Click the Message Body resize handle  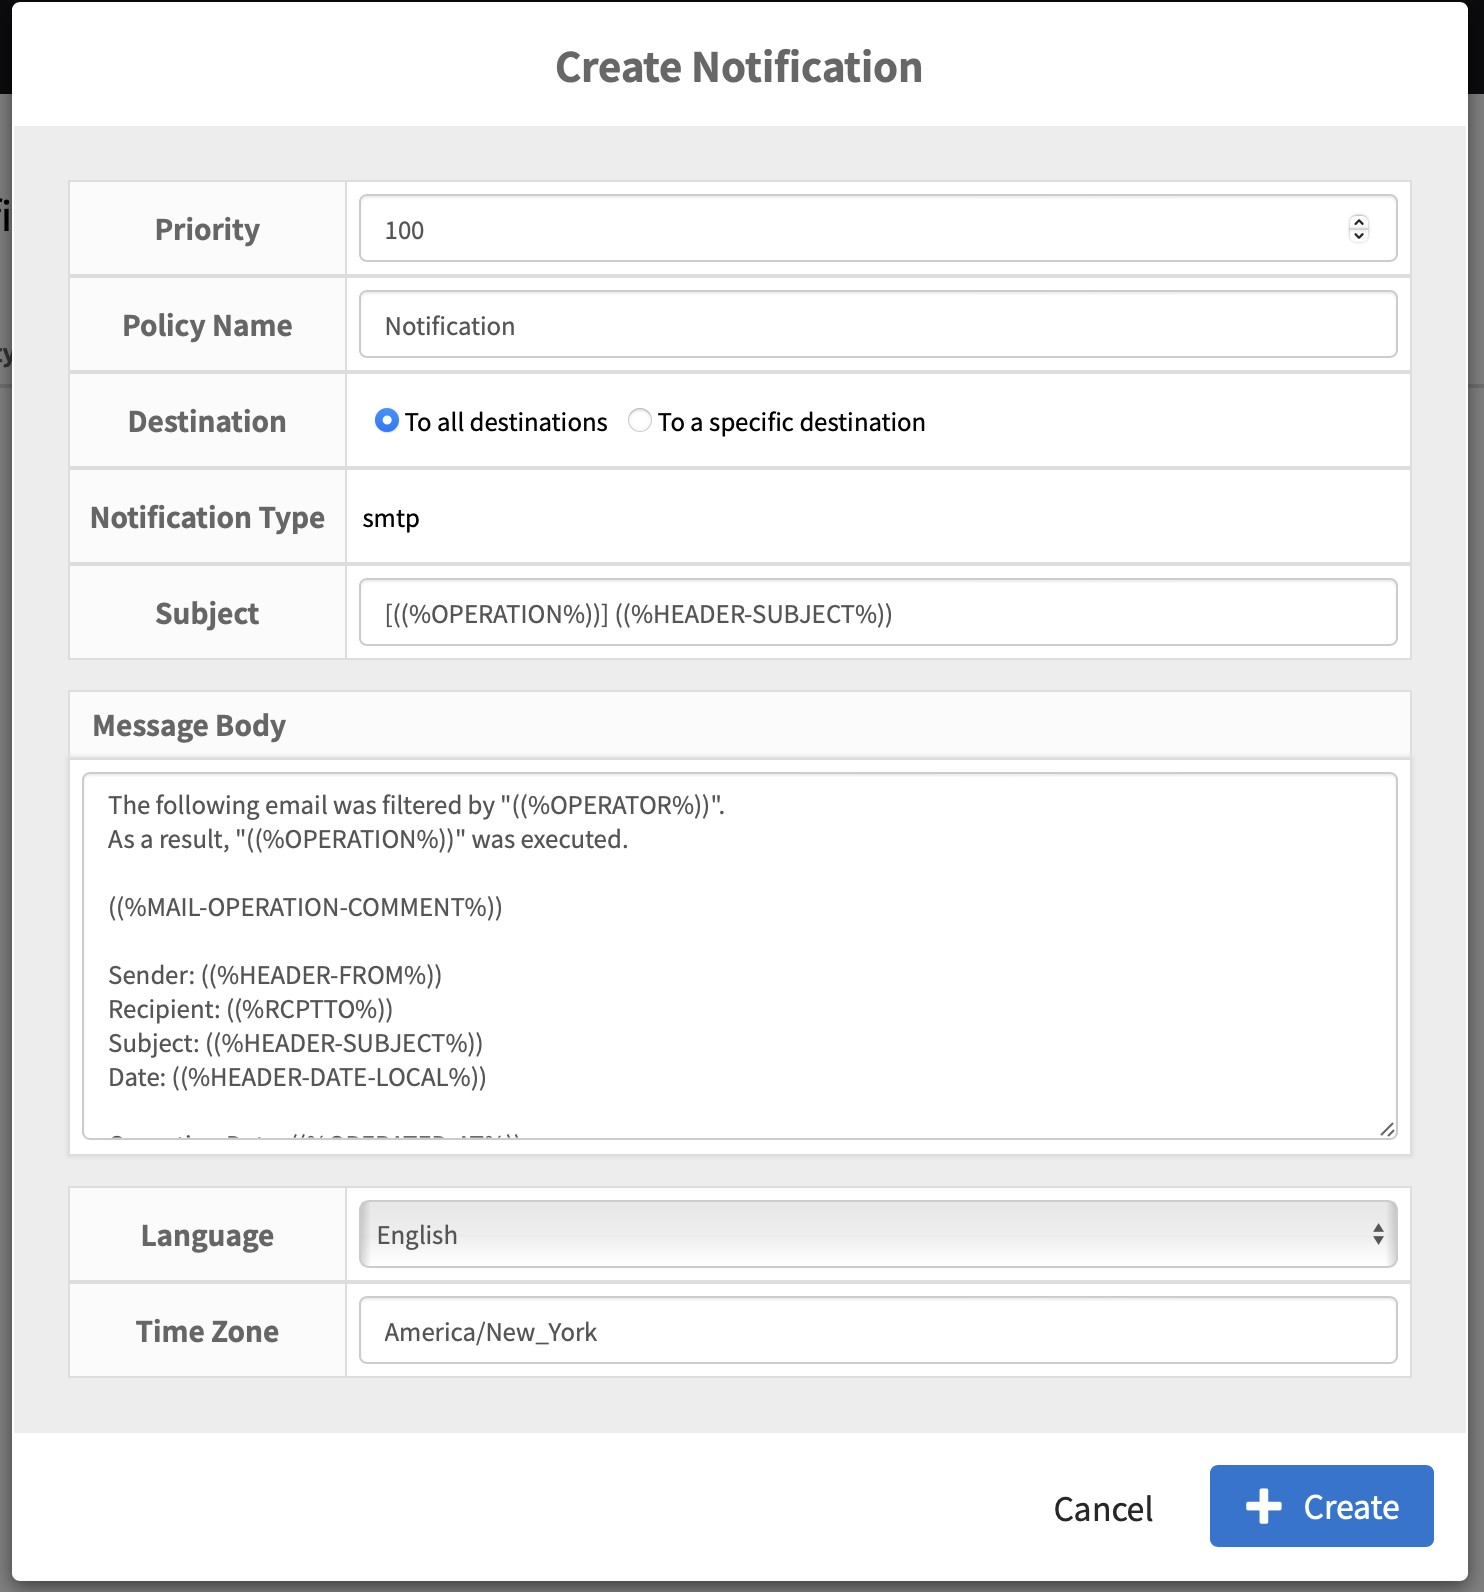tap(1386, 1129)
